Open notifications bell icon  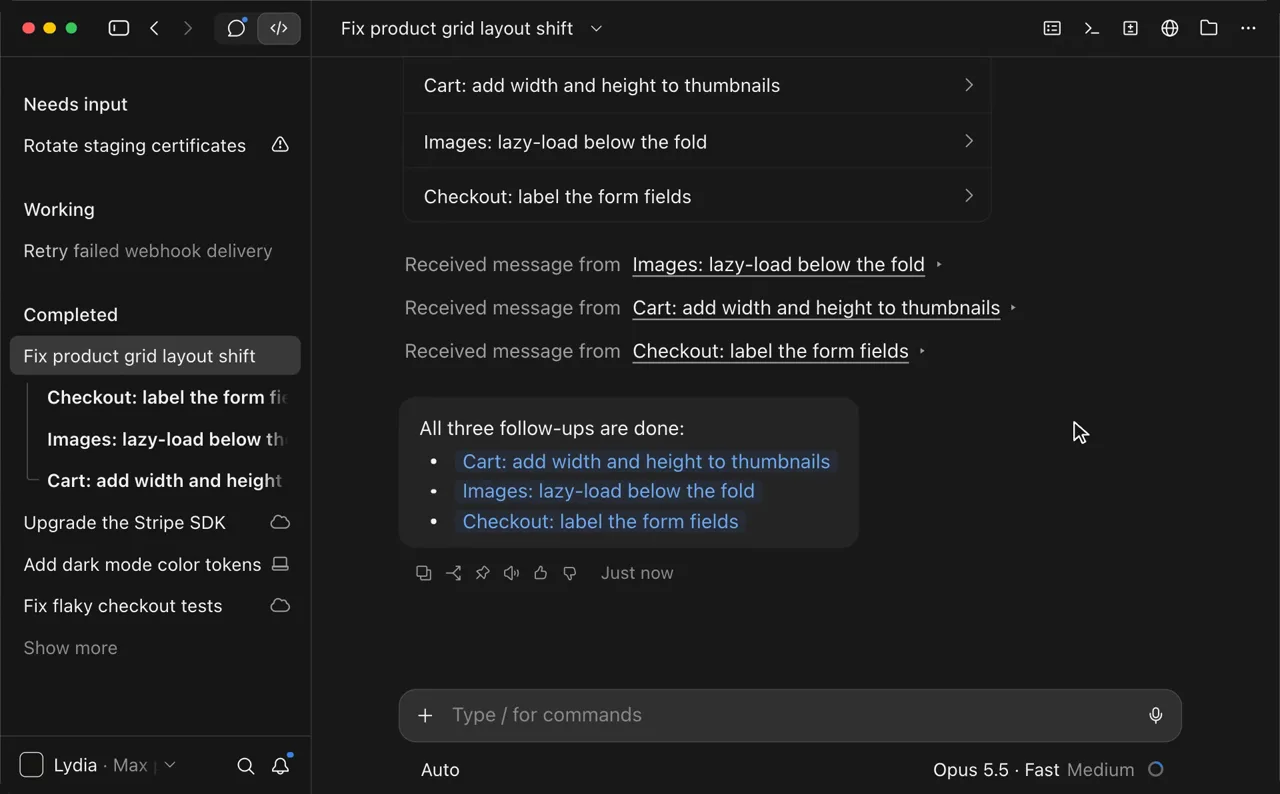[x=281, y=766]
